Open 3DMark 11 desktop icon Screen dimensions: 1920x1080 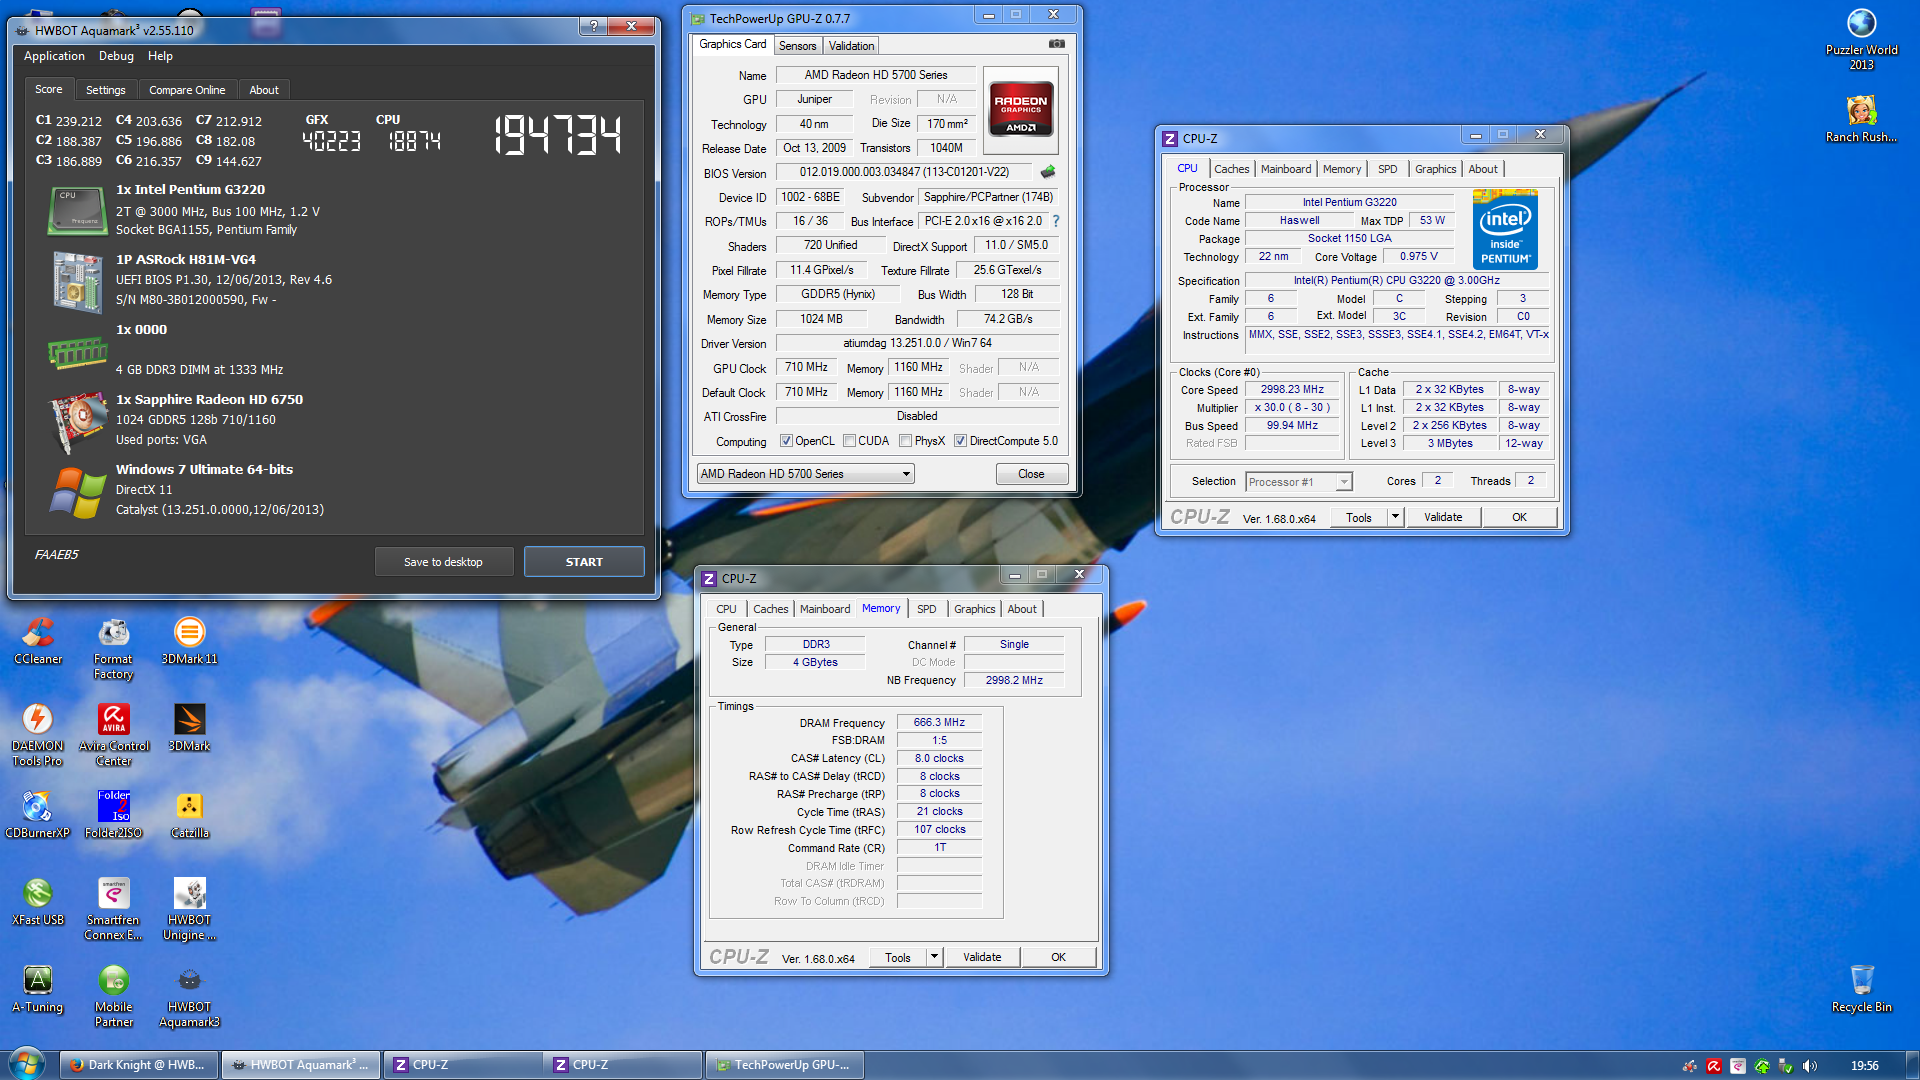coord(189,640)
